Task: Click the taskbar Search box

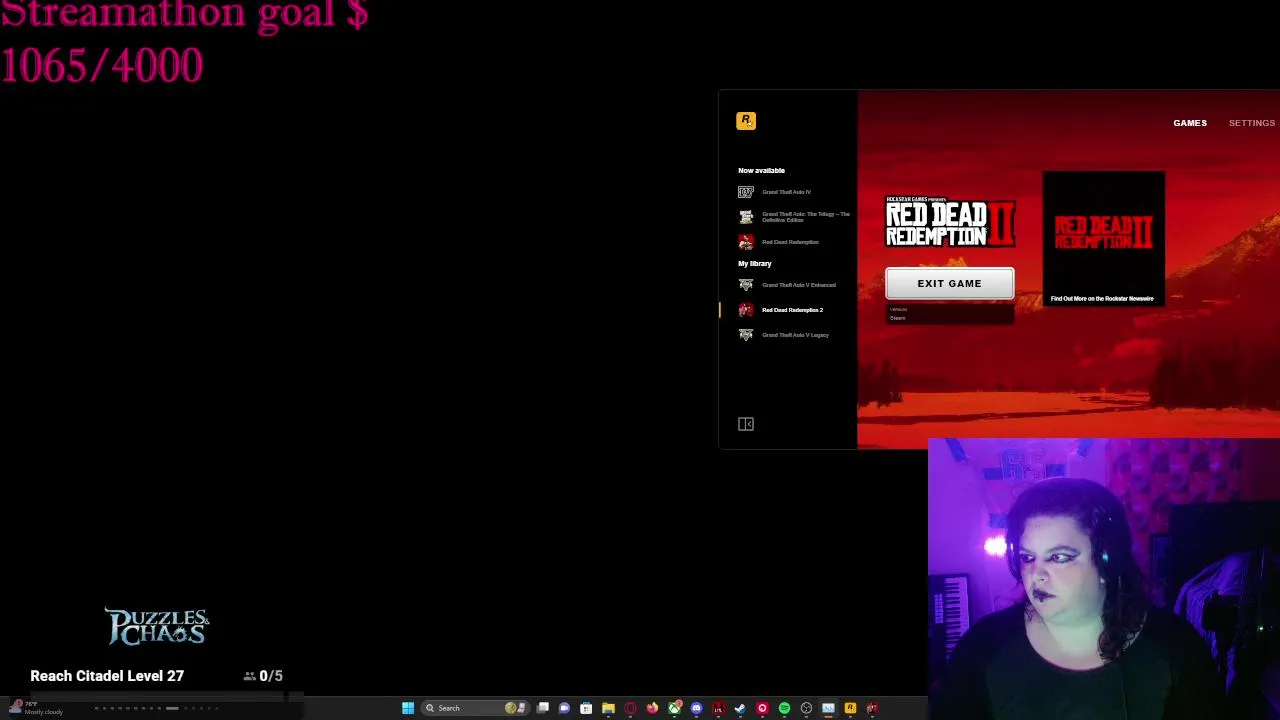Action: [476, 708]
